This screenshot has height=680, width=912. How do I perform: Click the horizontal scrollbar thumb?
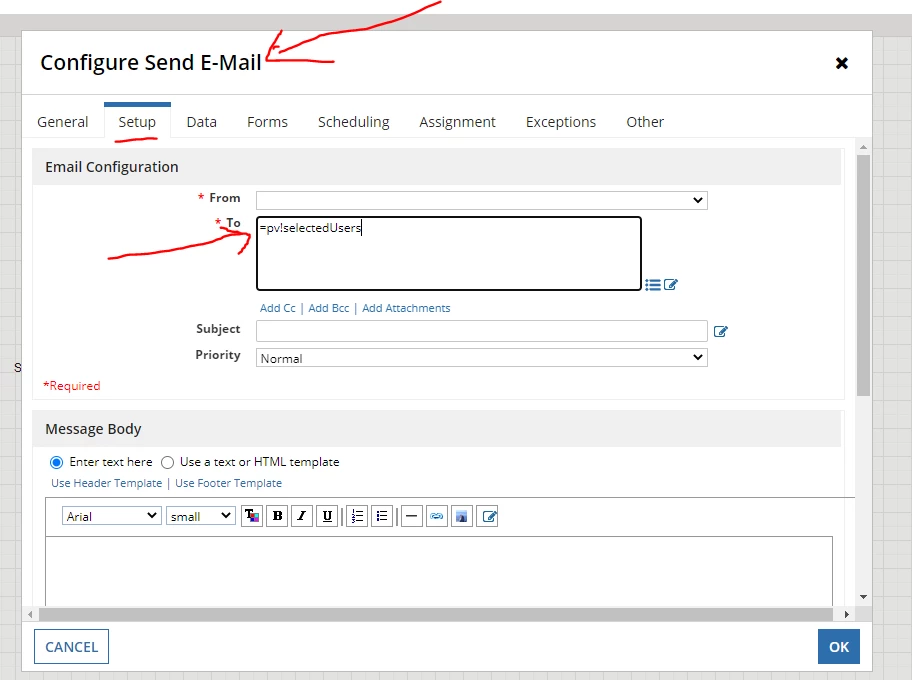coord(436,614)
